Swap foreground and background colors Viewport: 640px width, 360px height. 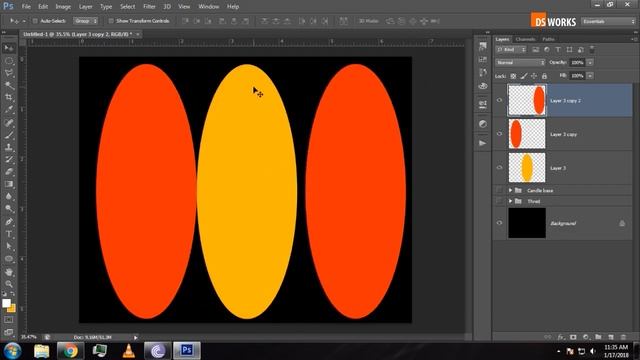tap(13, 294)
